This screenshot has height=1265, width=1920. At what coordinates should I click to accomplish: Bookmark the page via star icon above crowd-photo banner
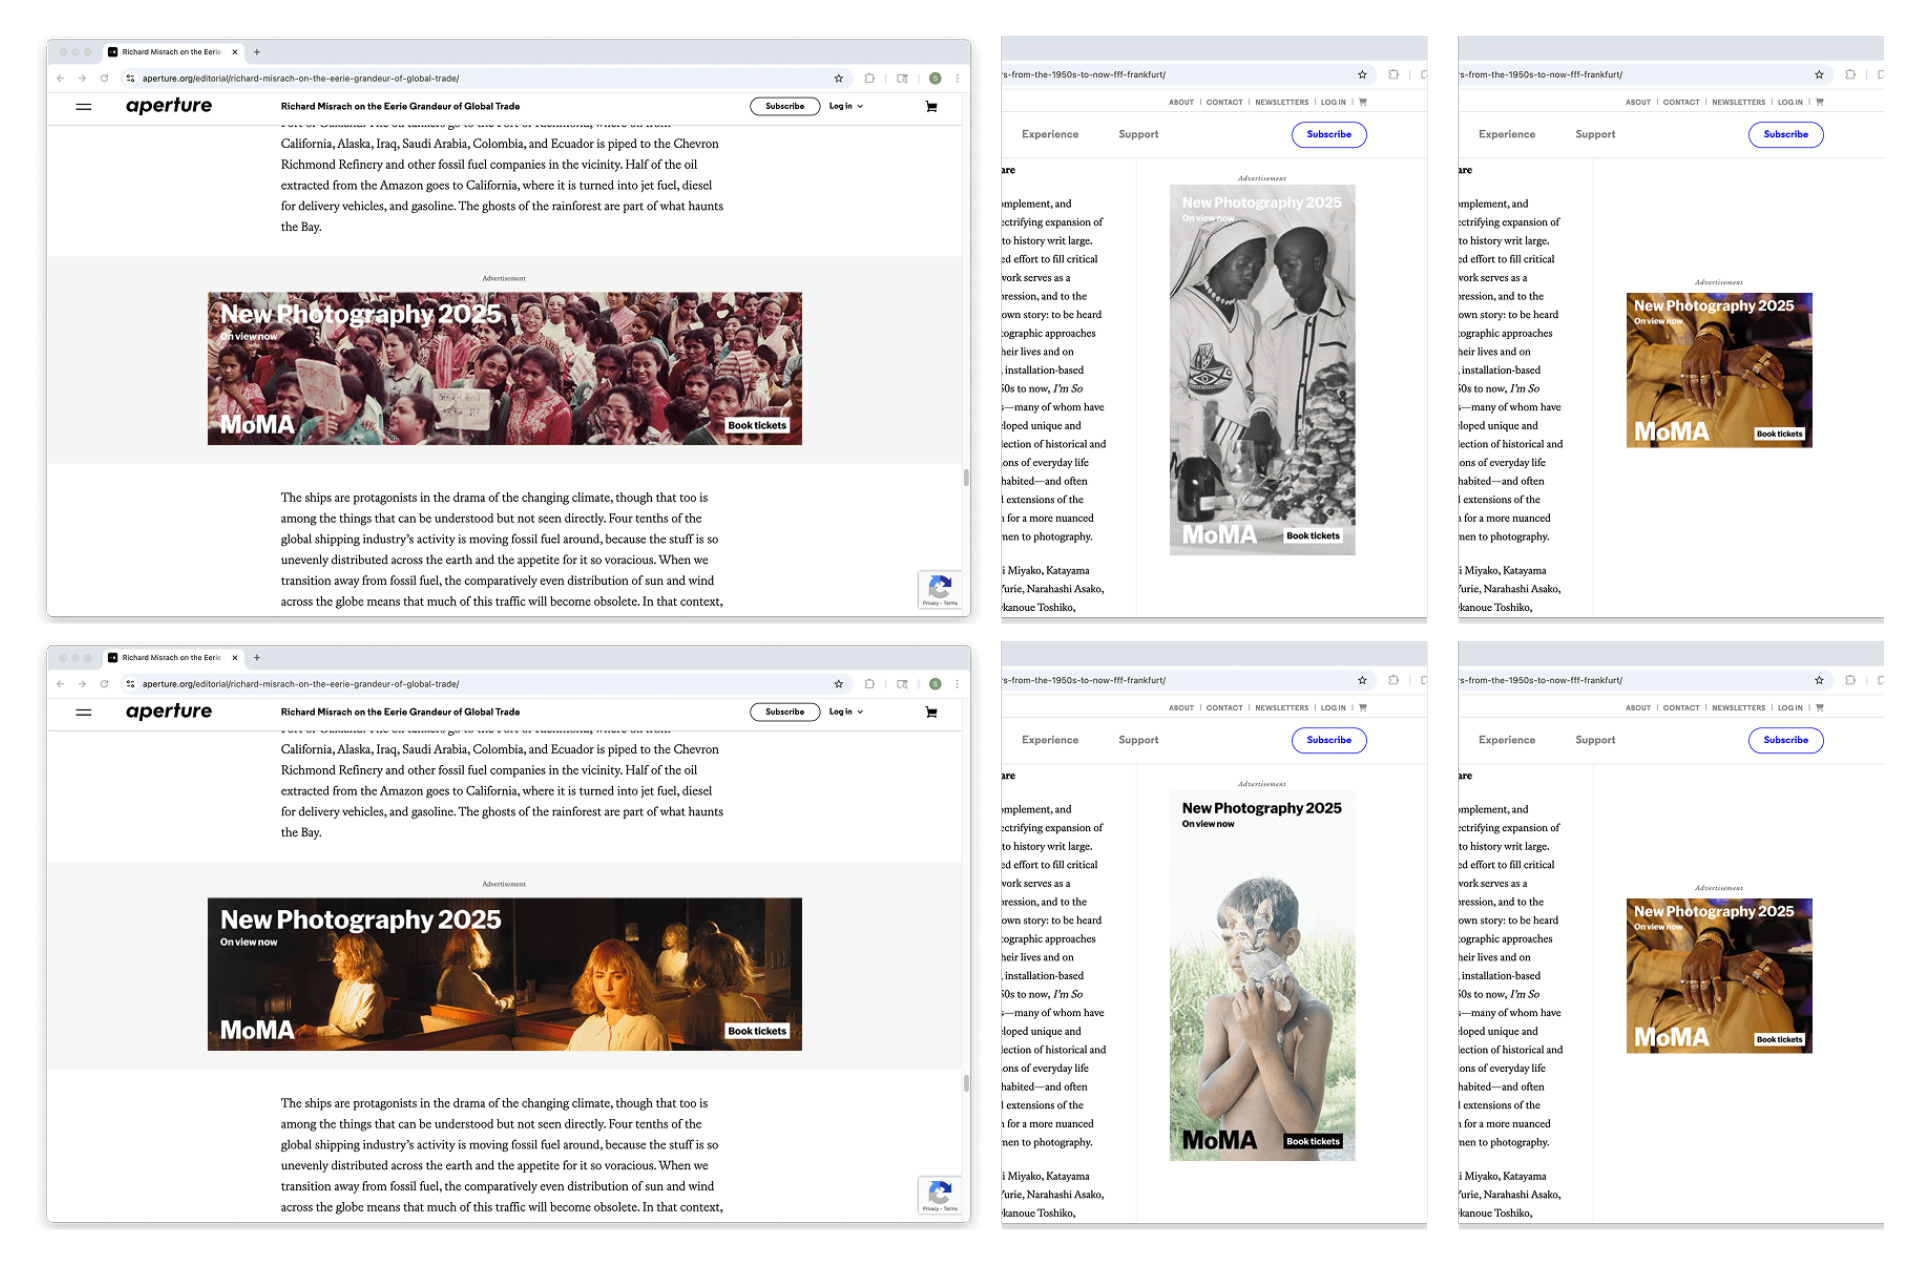[x=838, y=78]
